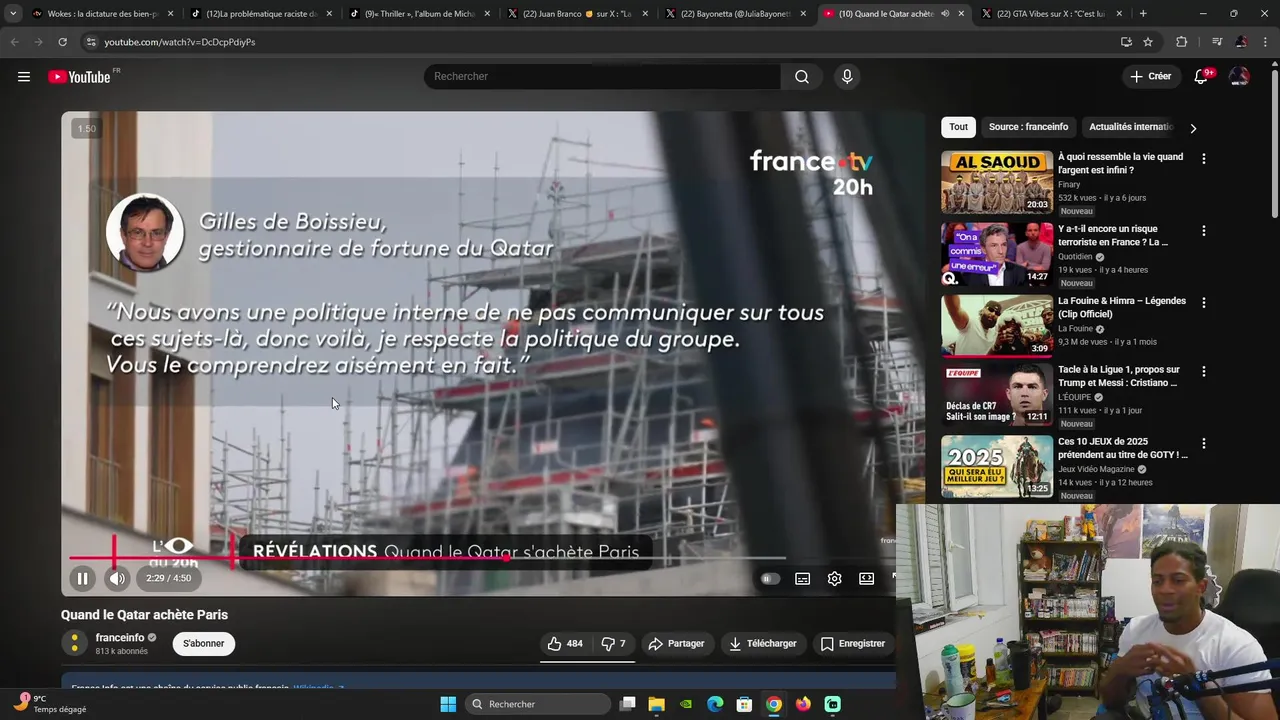Select the Actualités internationales chip
Image resolution: width=1280 pixels, height=720 pixels.
pos(1130,127)
